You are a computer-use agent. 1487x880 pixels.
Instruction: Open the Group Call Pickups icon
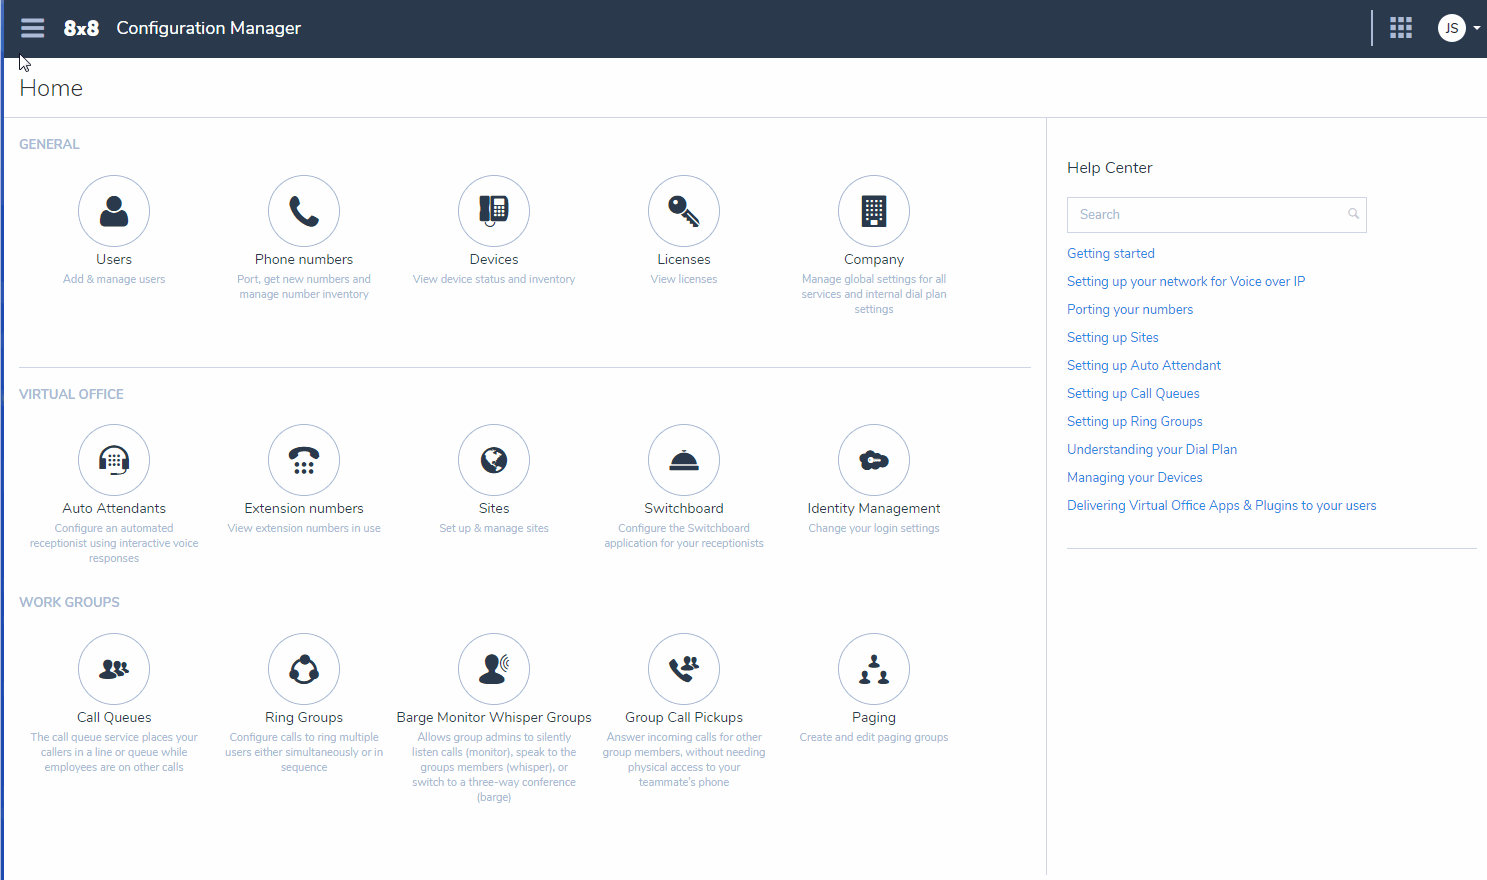(x=684, y=669)
